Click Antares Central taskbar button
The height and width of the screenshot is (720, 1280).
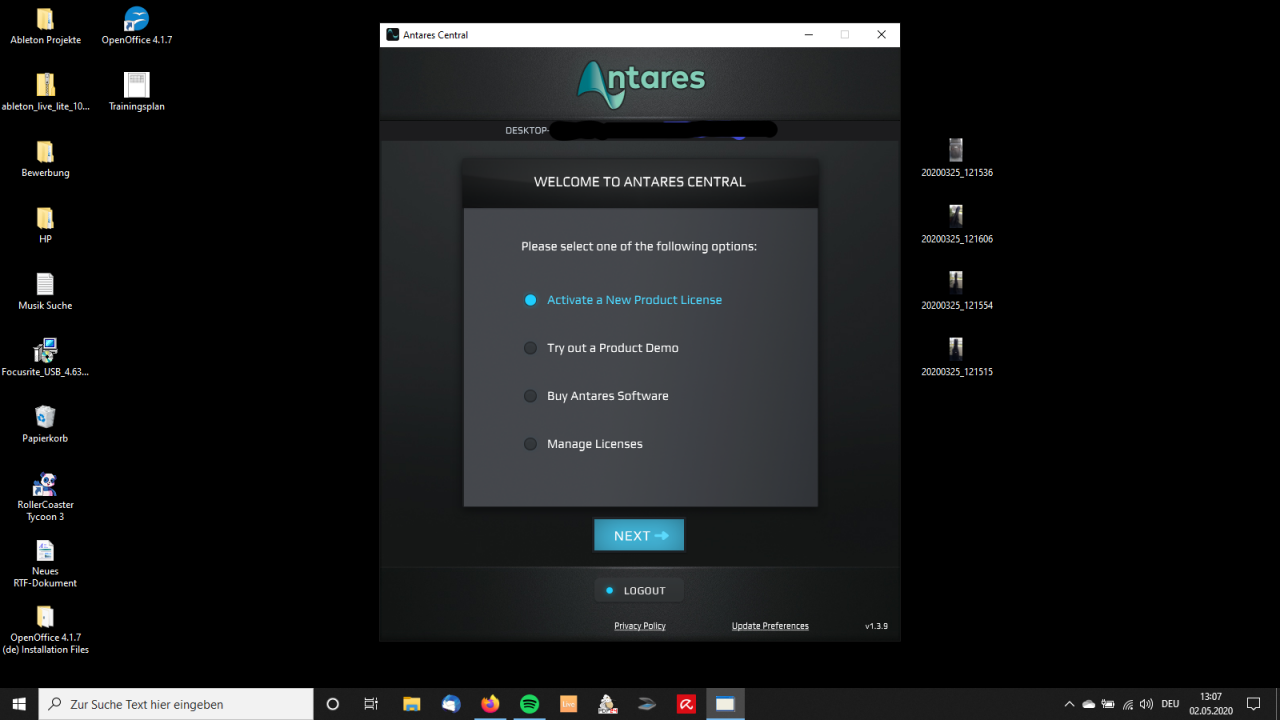click(725, 704)
